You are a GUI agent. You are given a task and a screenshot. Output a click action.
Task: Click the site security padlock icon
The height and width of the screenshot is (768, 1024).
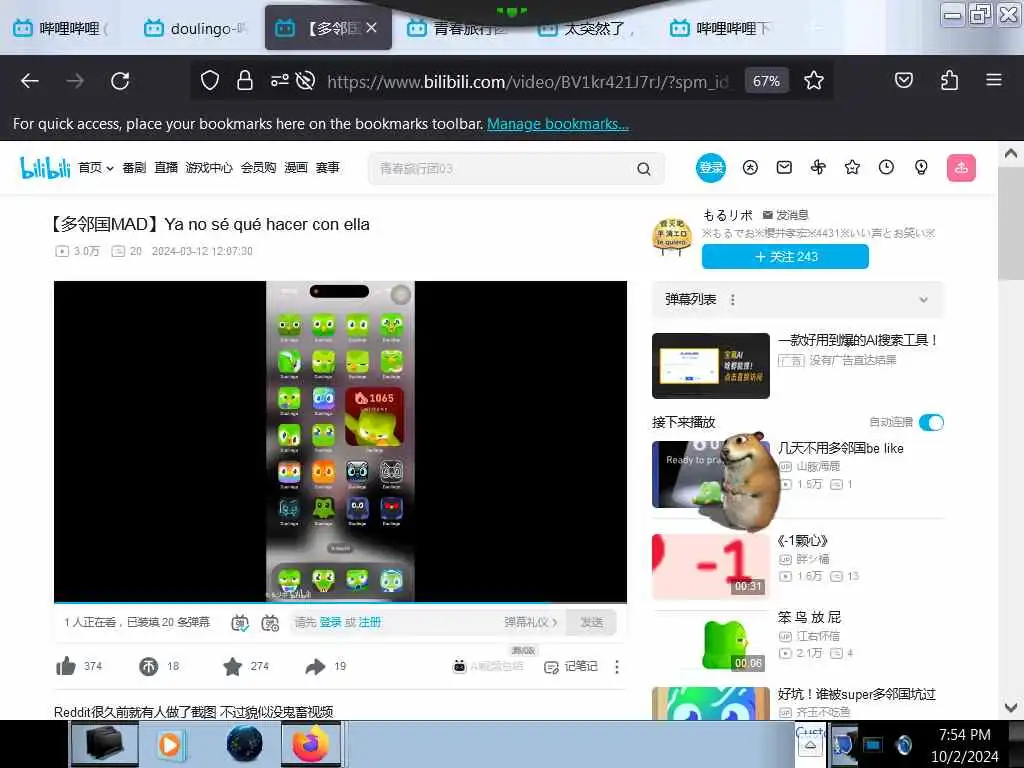(x=245, y=81)
